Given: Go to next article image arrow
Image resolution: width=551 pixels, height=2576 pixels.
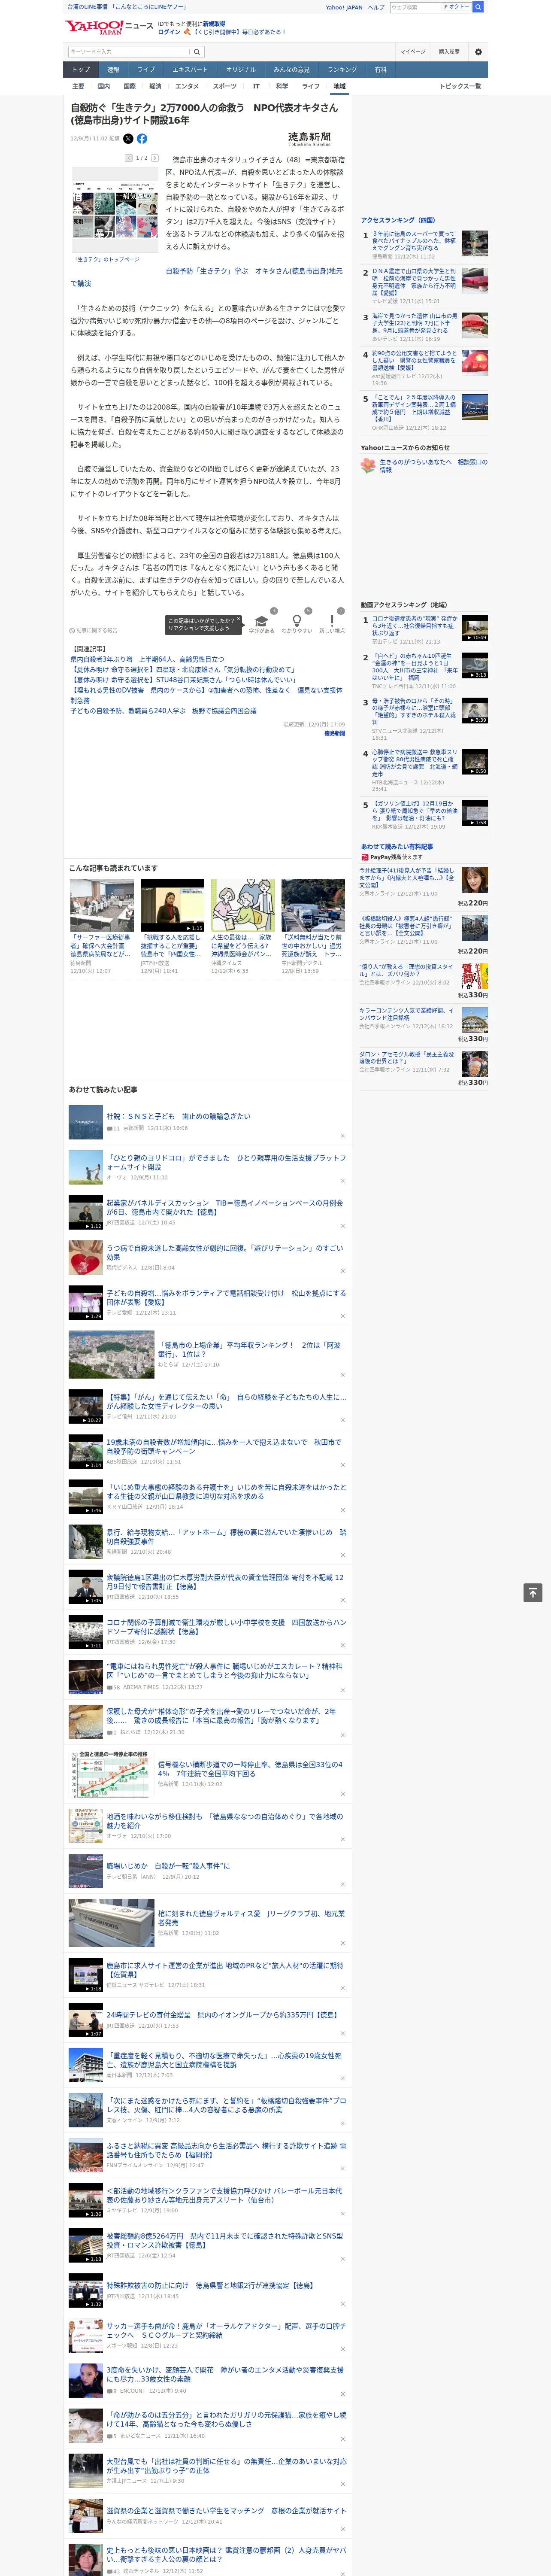Looking at the screenshot, I should pyautogui.click(x=155, y=158).
